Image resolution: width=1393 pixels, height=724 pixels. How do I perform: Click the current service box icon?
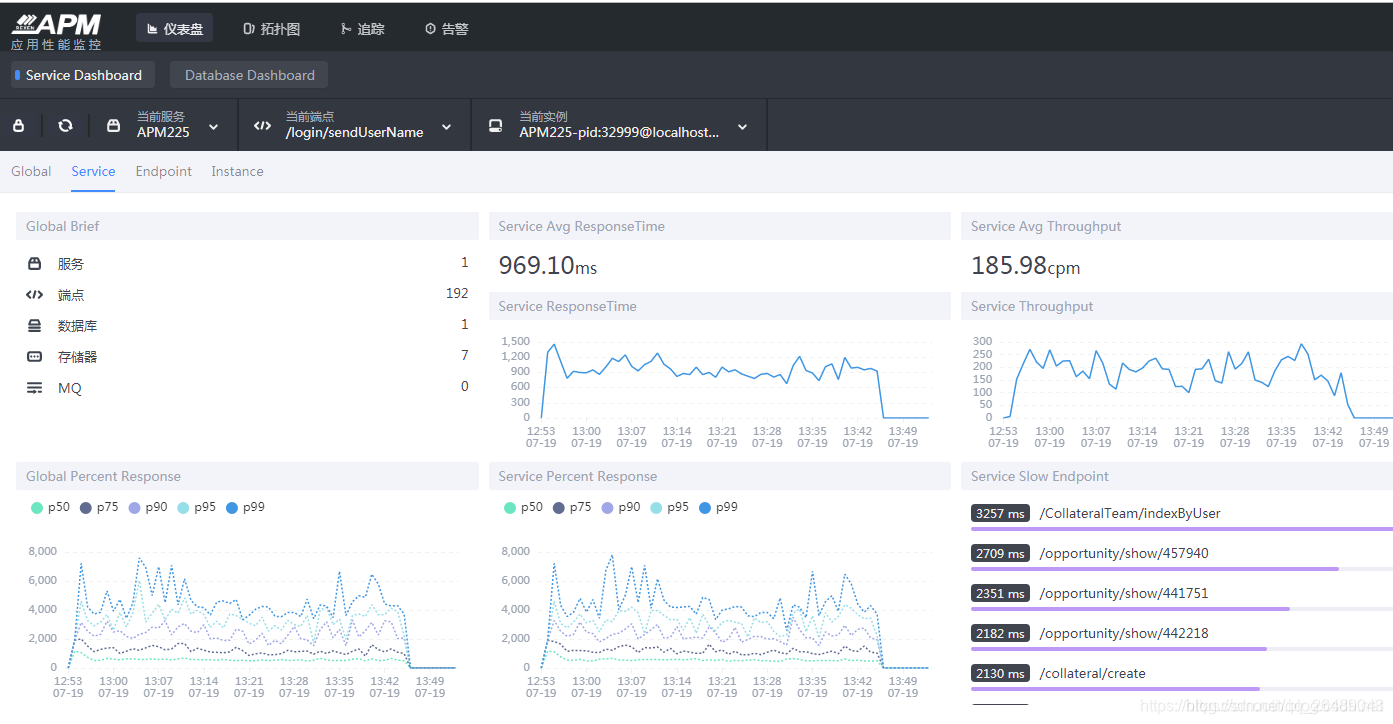[114, 126]
